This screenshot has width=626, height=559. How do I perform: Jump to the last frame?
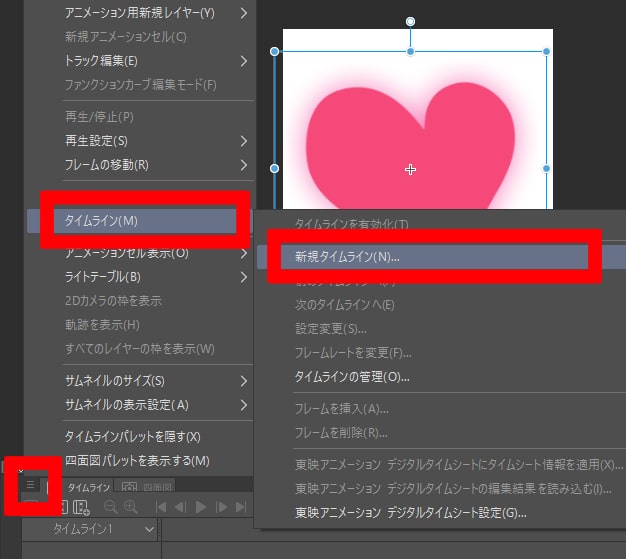pyautogui.click(x=241, y=507)
